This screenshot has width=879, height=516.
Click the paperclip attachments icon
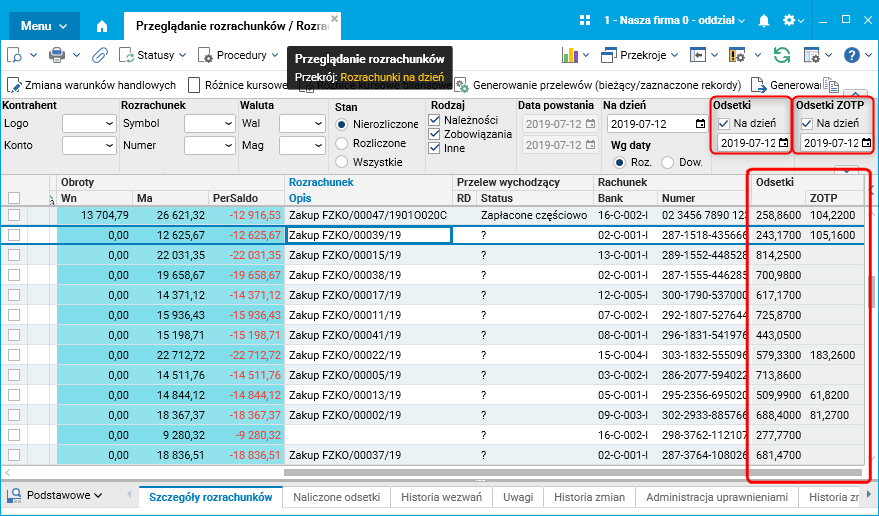click(x=100, y=55)
